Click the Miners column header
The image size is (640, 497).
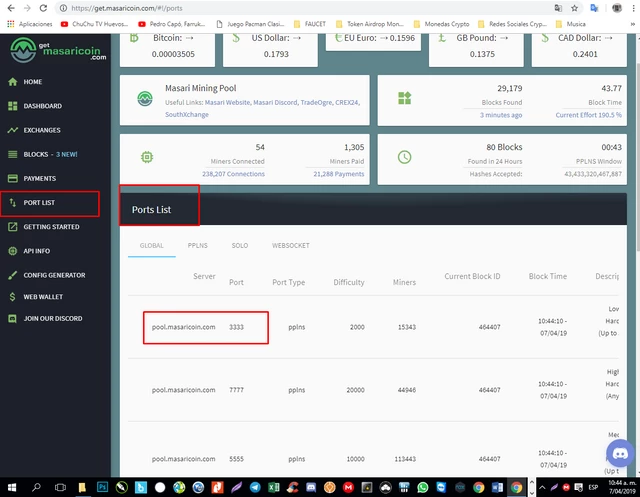(404, 282)
